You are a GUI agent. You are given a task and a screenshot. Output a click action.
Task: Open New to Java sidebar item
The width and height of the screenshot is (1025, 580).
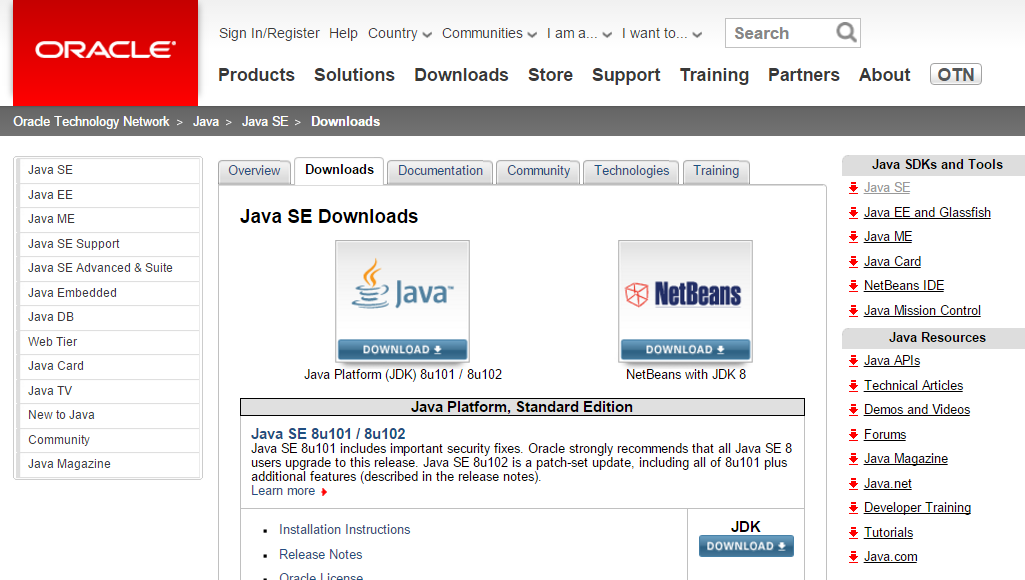click(x=109, y=415)
